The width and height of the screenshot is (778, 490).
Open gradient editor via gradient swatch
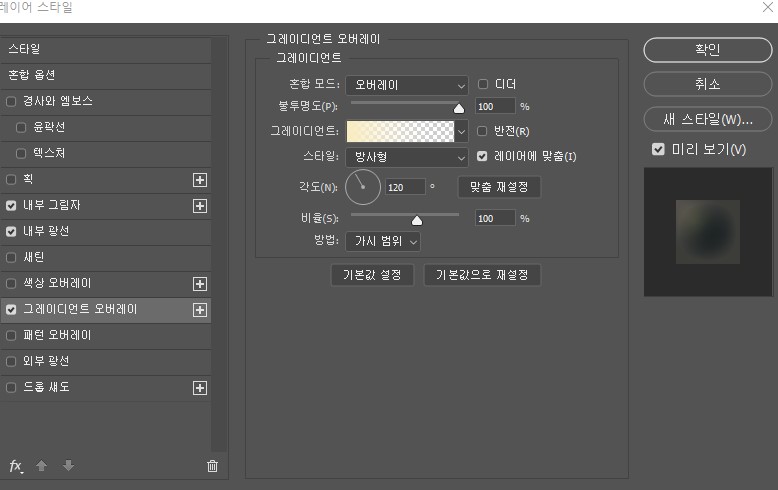click(x=400, y=131)
